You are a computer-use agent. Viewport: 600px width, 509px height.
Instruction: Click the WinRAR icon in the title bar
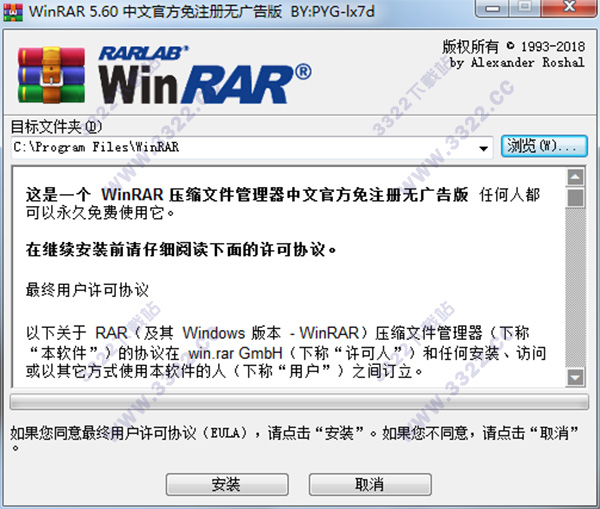pos(13,11)
